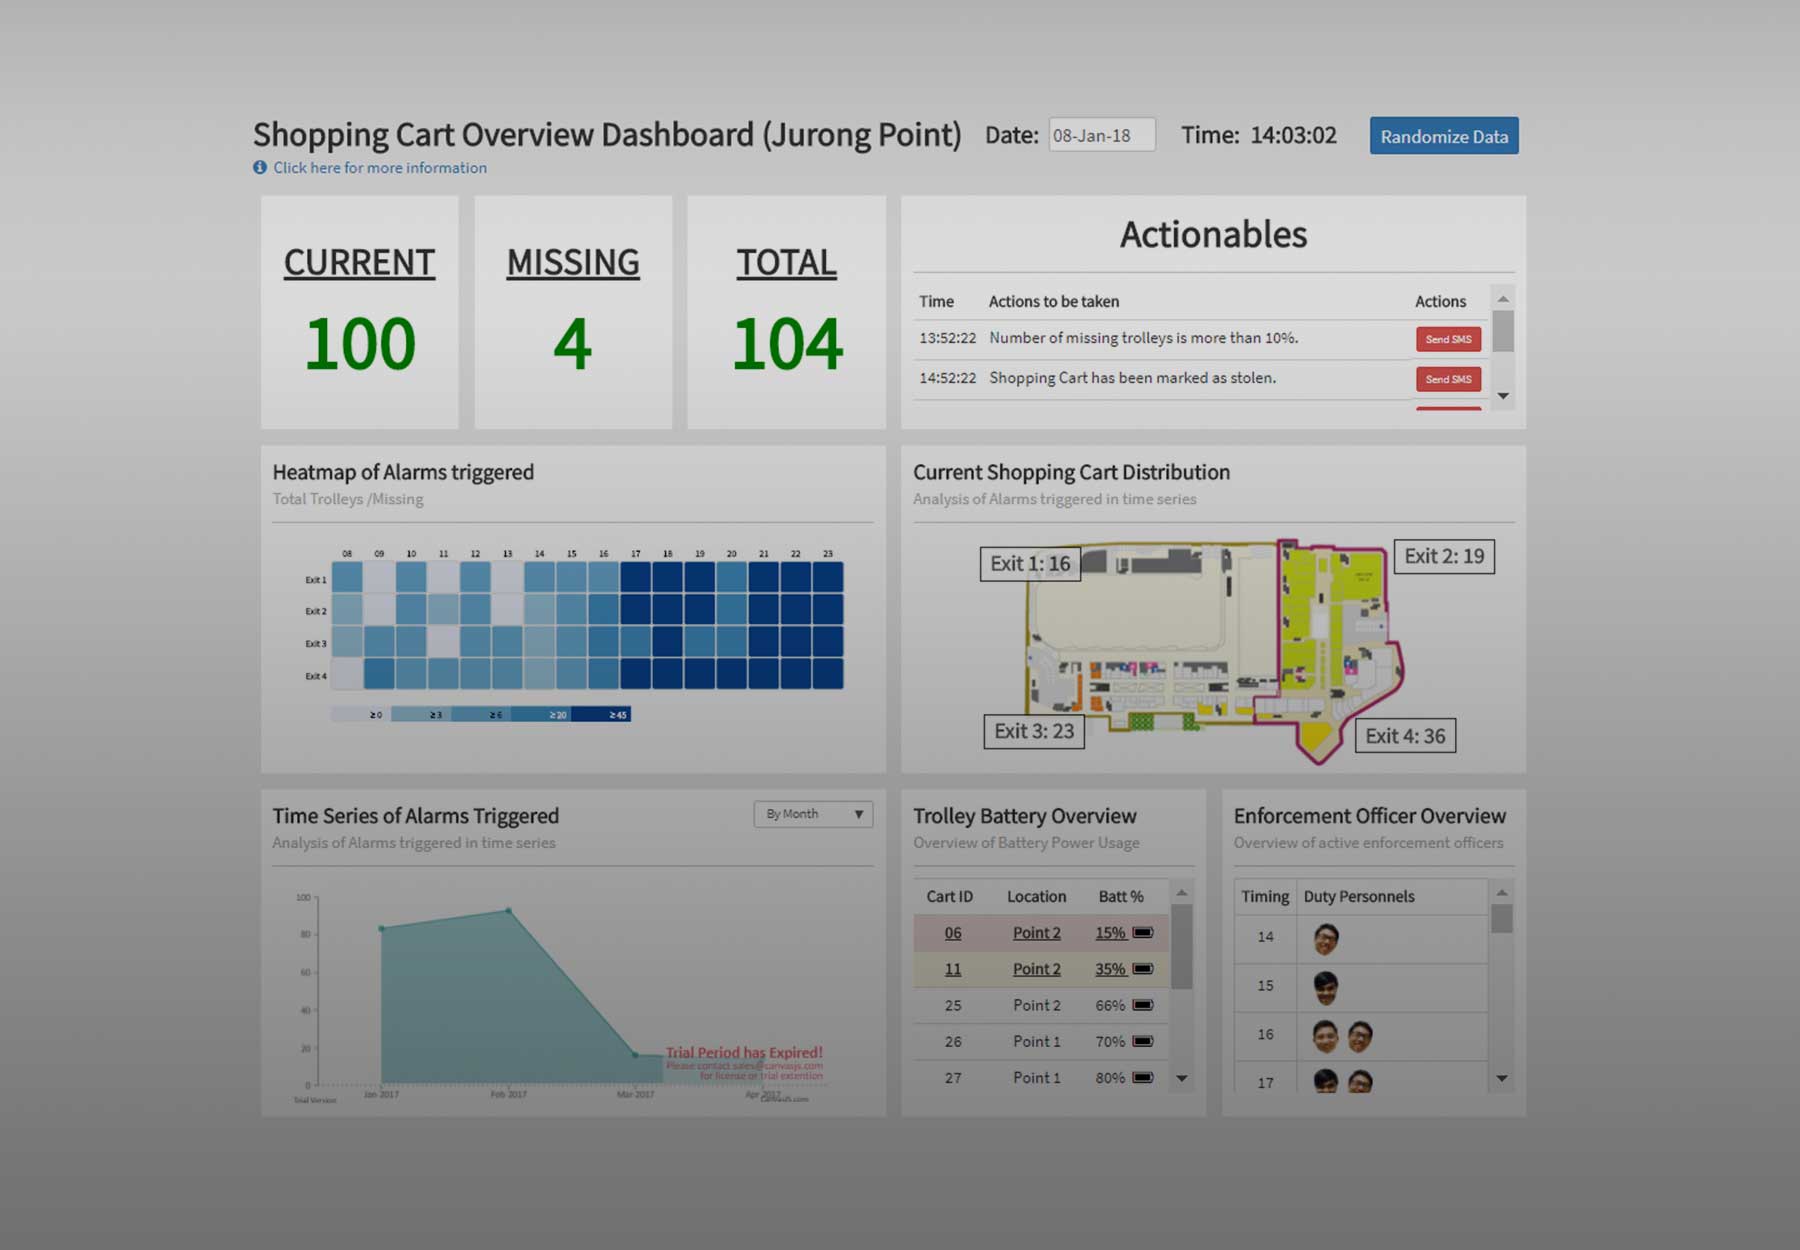
Task: Open Cart ID 06 link
Action: [x=953, y=933]
